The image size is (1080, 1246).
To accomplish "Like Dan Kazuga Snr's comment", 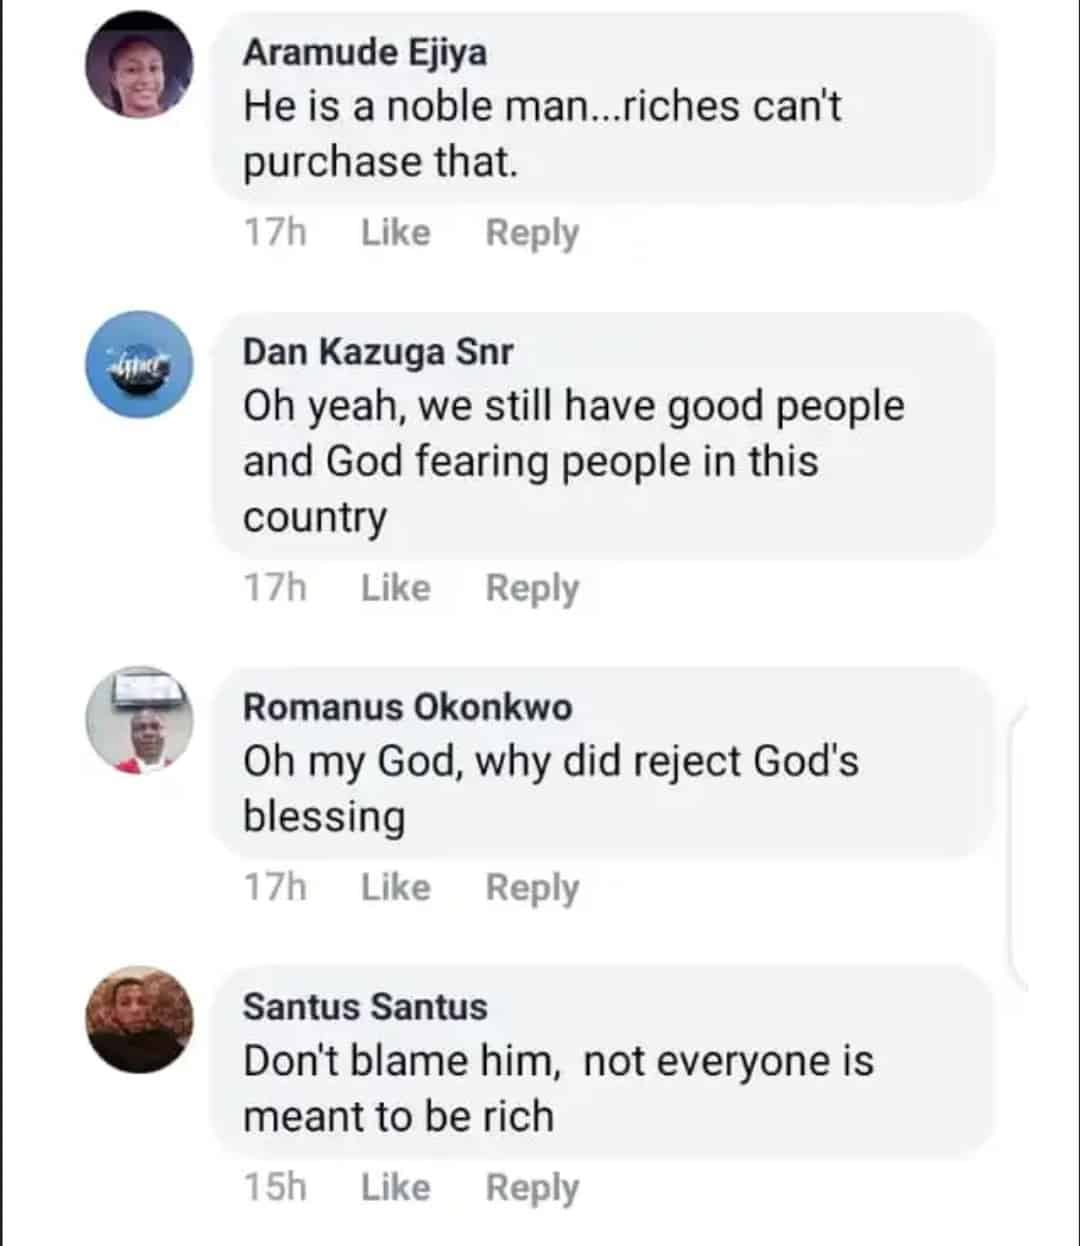I will coord(395,588).
